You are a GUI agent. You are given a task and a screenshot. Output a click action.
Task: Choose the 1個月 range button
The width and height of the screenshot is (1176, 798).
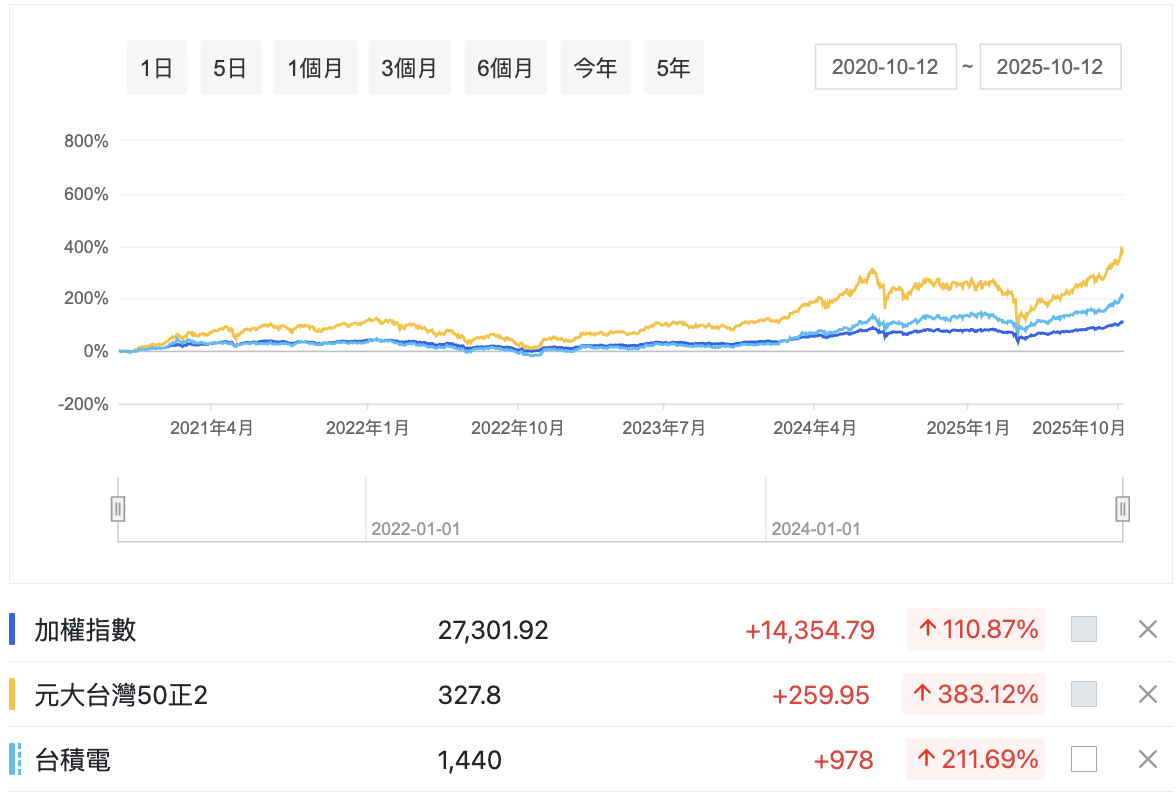[315, 68]
